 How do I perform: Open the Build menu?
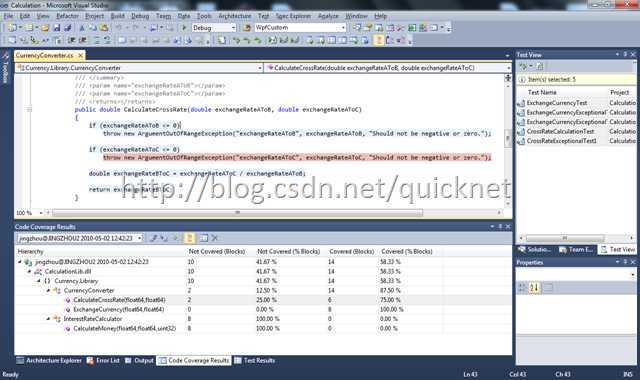pyautogui.click(x=118, y=16)
